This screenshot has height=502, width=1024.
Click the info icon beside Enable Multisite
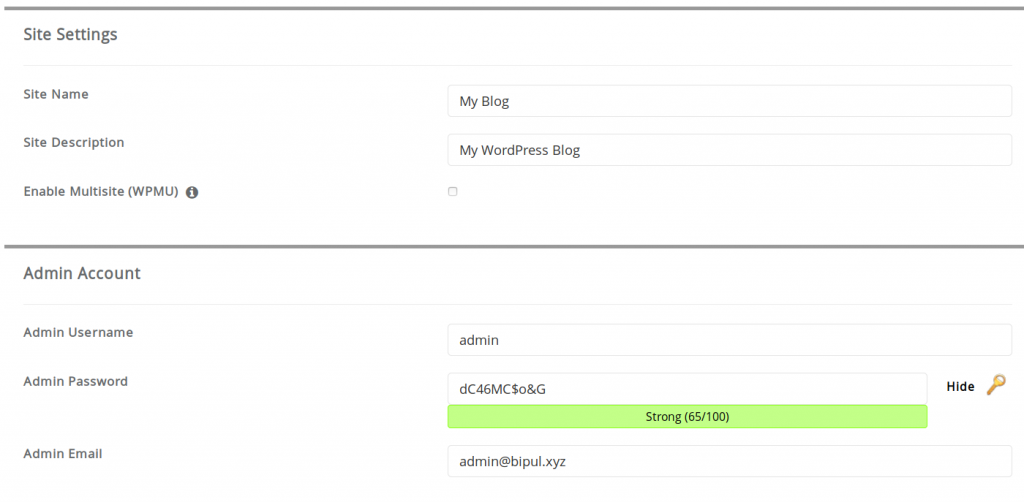tap(192, 193)
